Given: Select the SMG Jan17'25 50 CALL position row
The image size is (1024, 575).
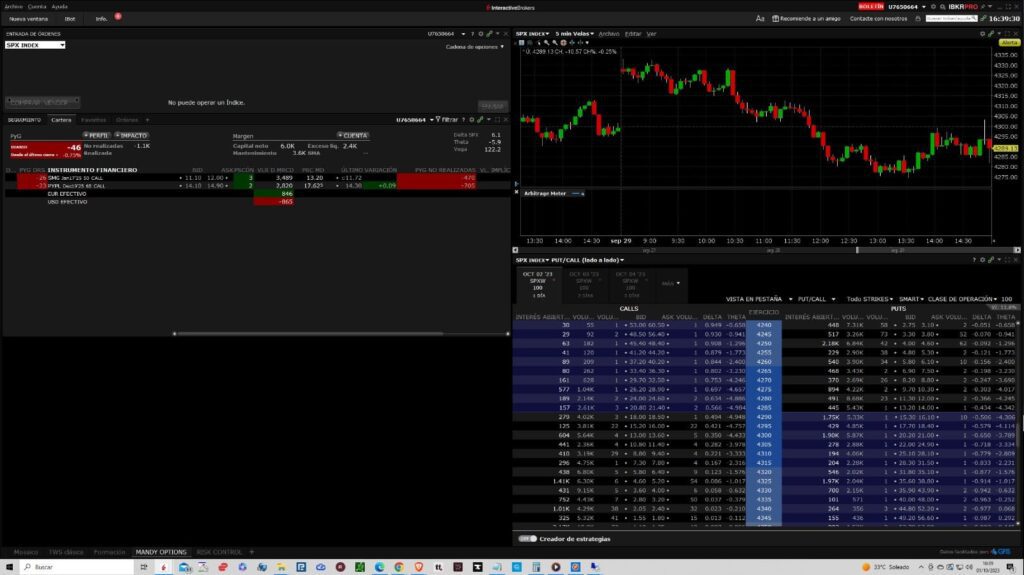Looking at the screenshot, I should [257, 178].
